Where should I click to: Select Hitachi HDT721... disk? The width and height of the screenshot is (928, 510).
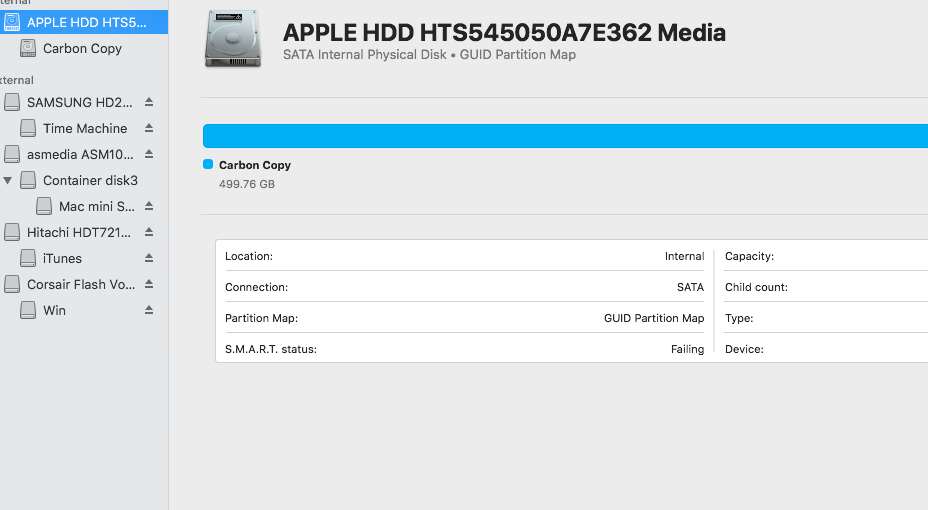[x=79, y=233]
